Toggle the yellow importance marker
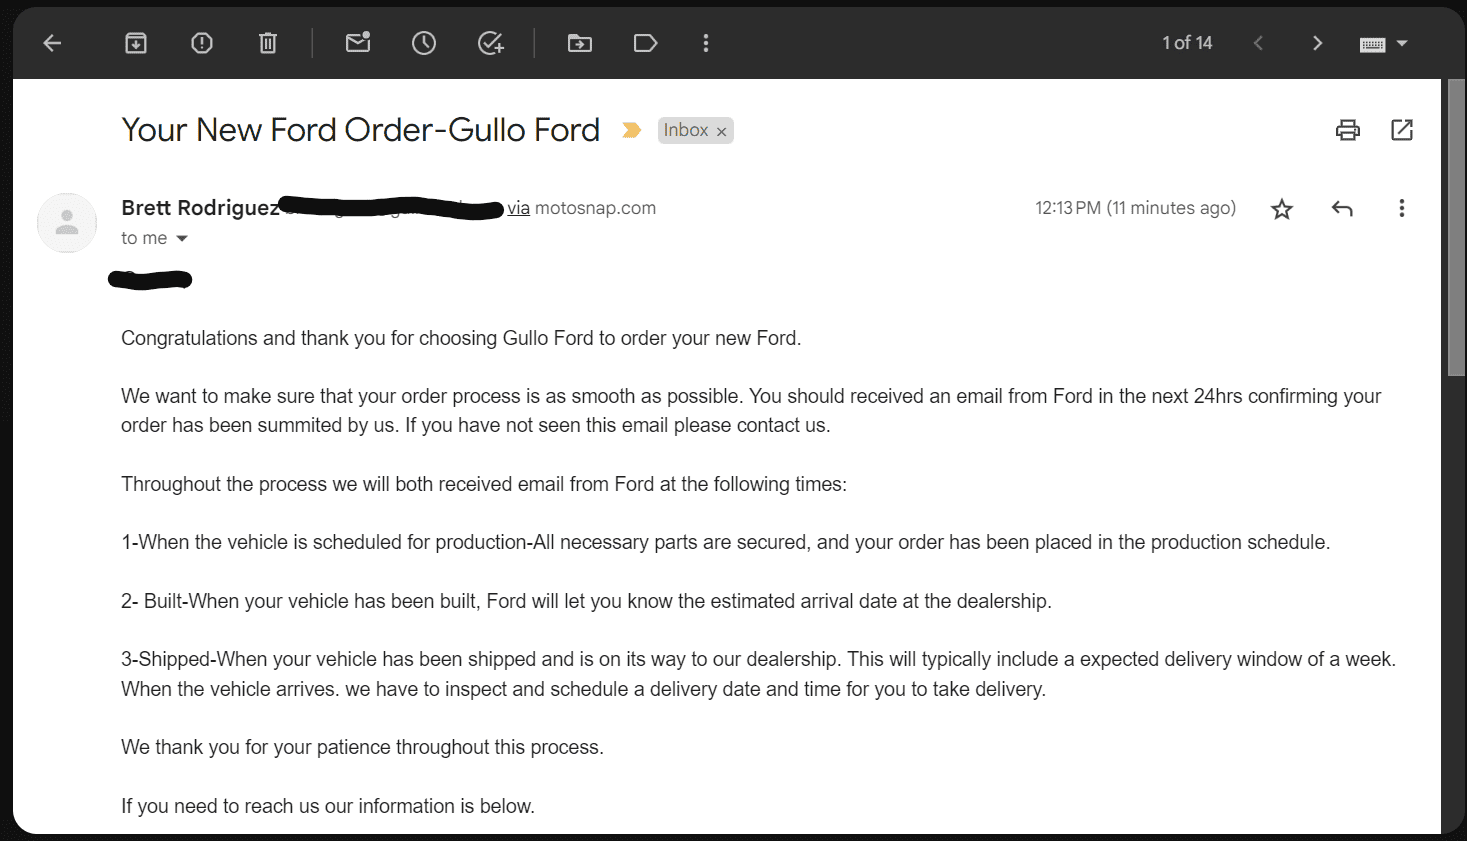The image size is (1467, 841). [x=631, y=130]
